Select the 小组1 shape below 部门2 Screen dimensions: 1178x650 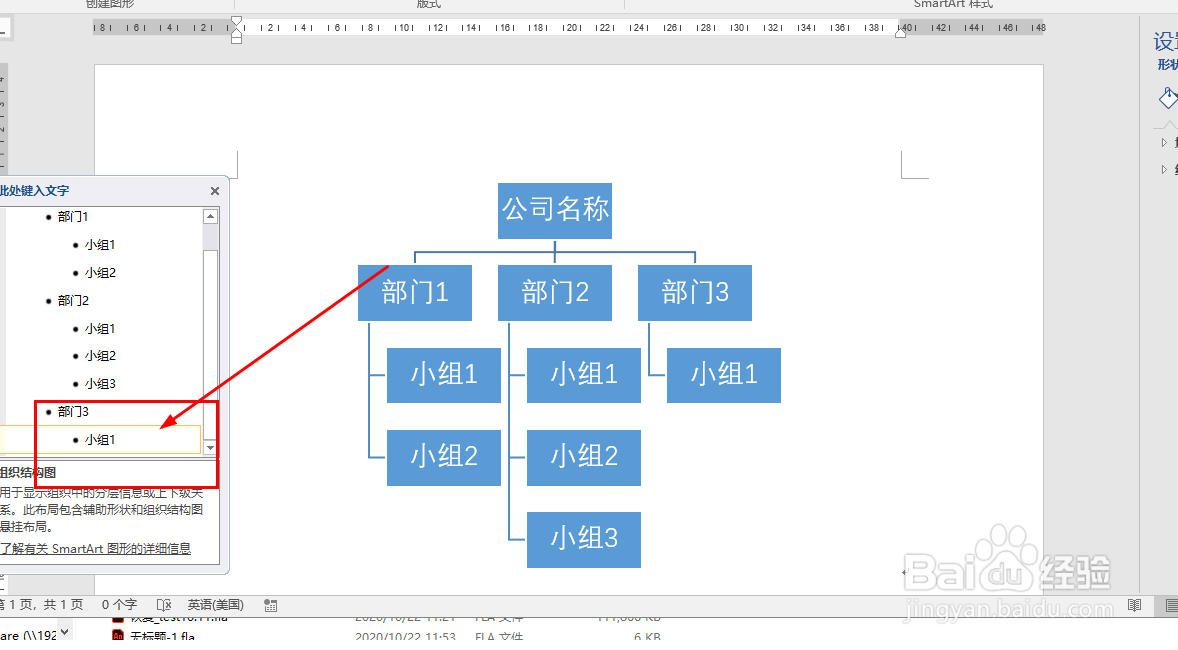coord(584,375)
